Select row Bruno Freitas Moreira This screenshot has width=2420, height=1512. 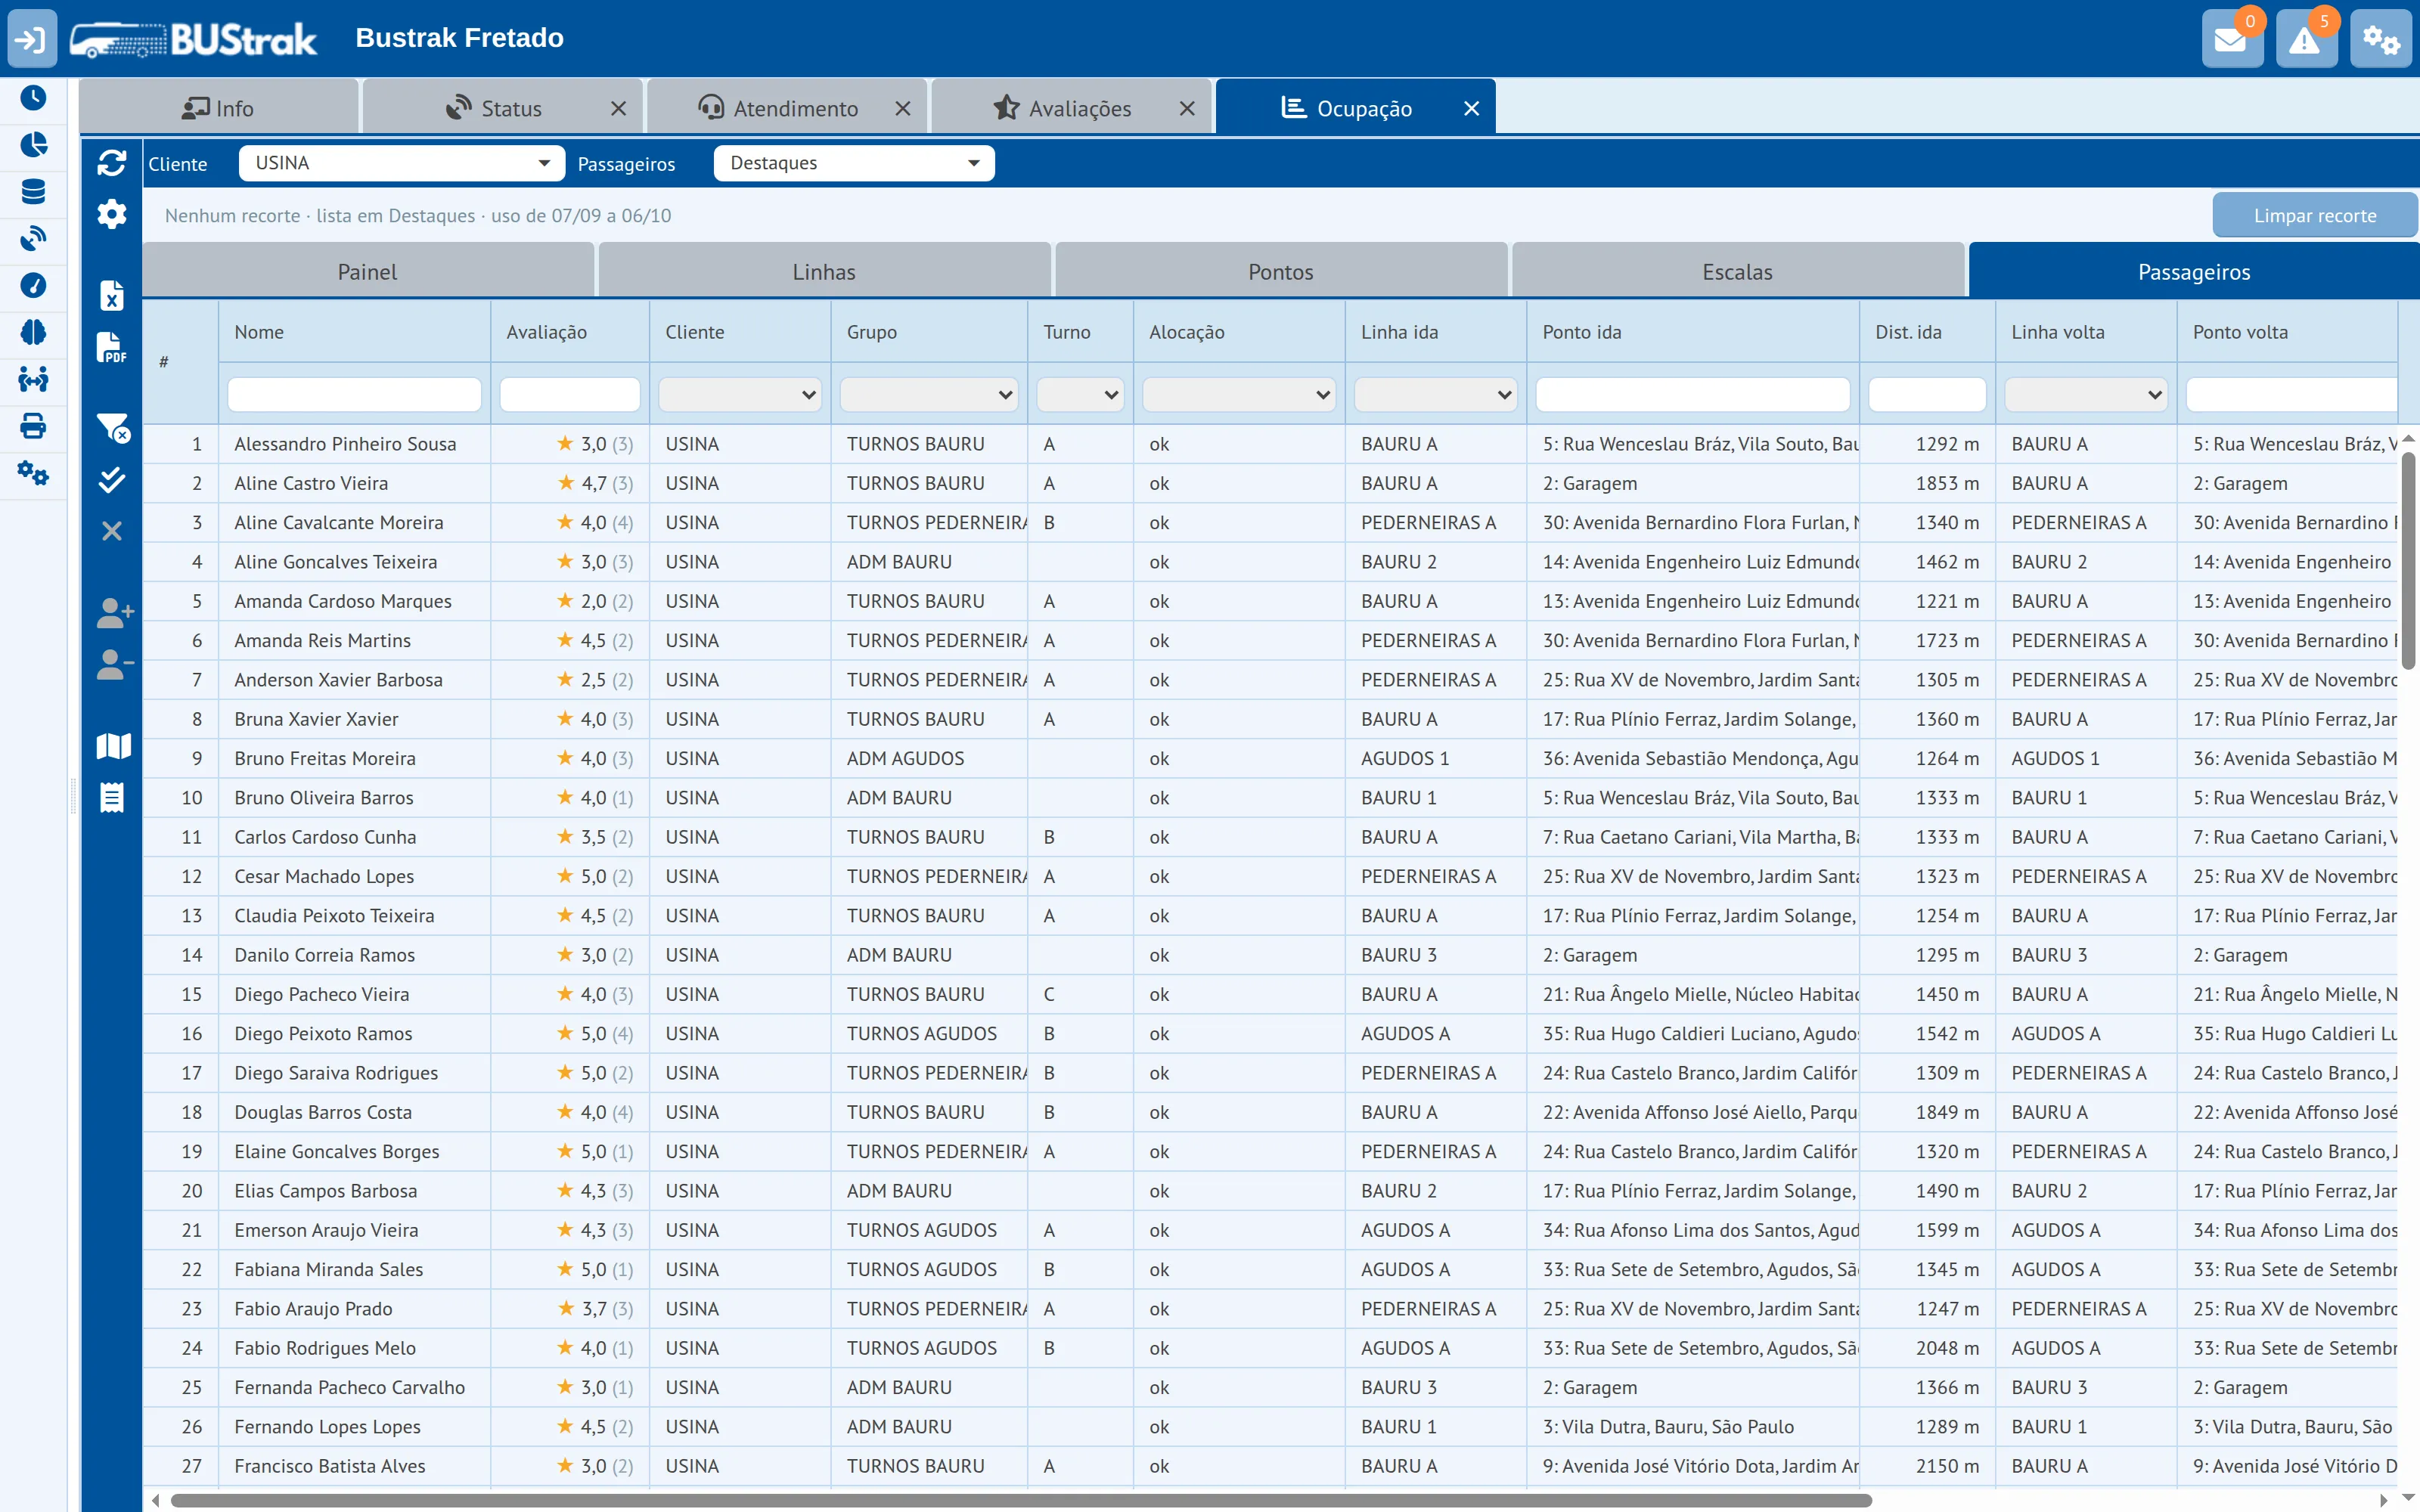(1270, 758)
